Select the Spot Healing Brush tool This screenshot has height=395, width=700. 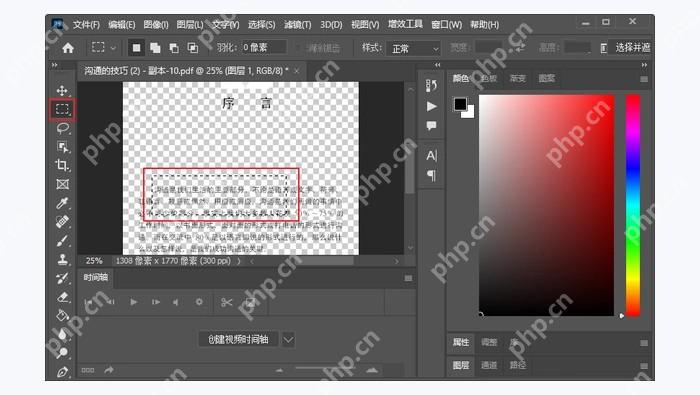pos(62,222)
